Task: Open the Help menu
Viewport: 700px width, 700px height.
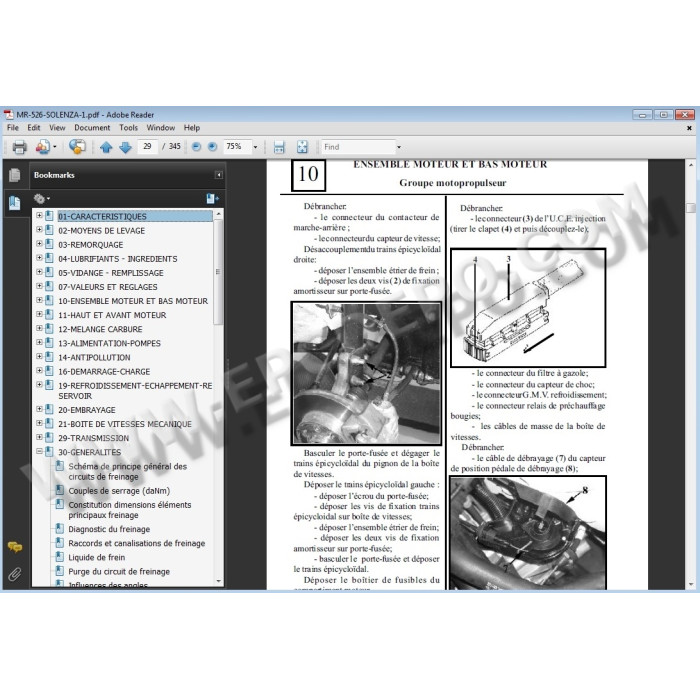Action: [192, 128]
